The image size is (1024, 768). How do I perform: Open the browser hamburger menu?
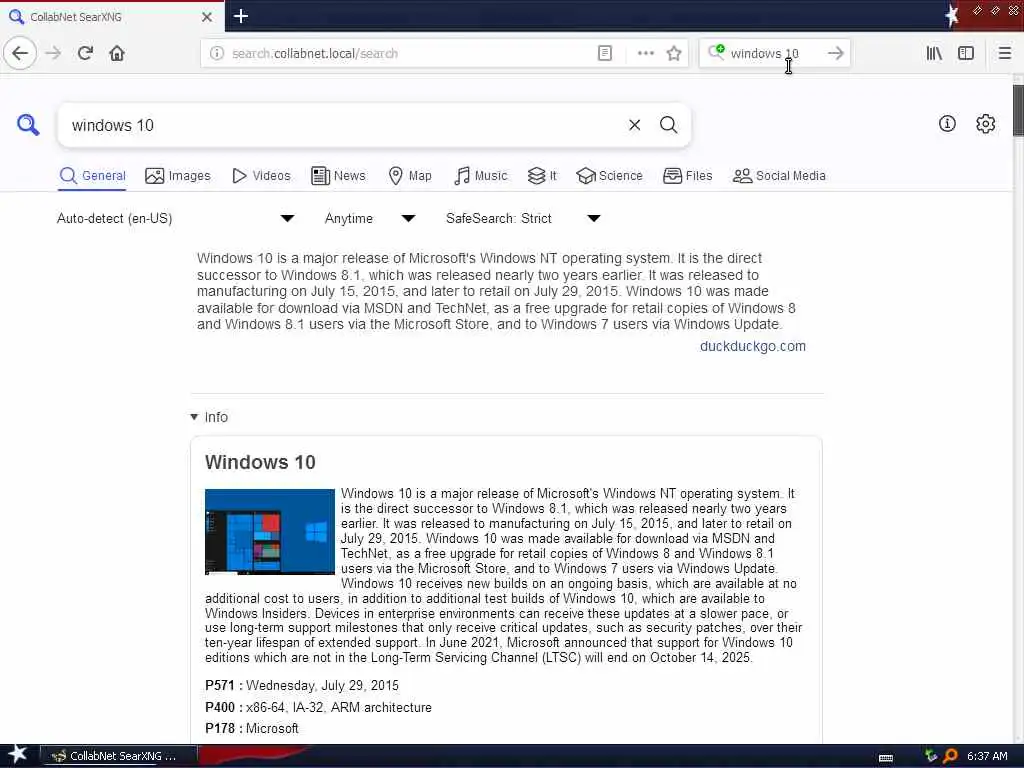[x=1004, y=54]
